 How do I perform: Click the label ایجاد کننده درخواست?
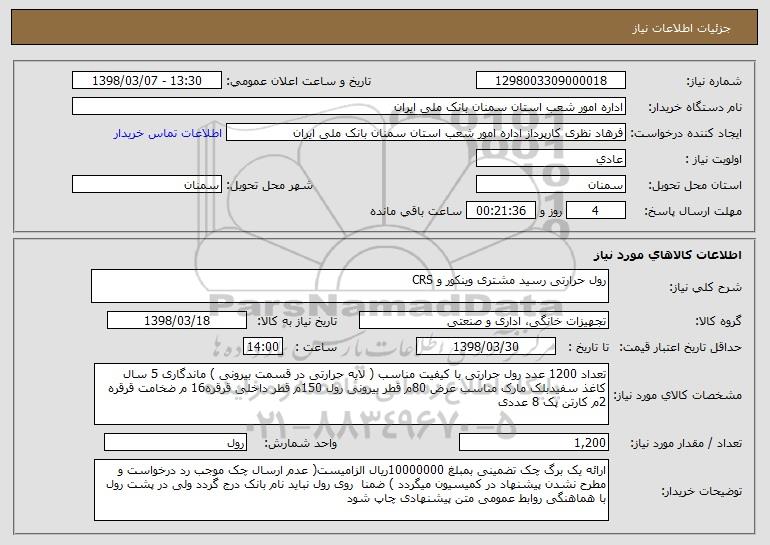click(x=686, y=134)
